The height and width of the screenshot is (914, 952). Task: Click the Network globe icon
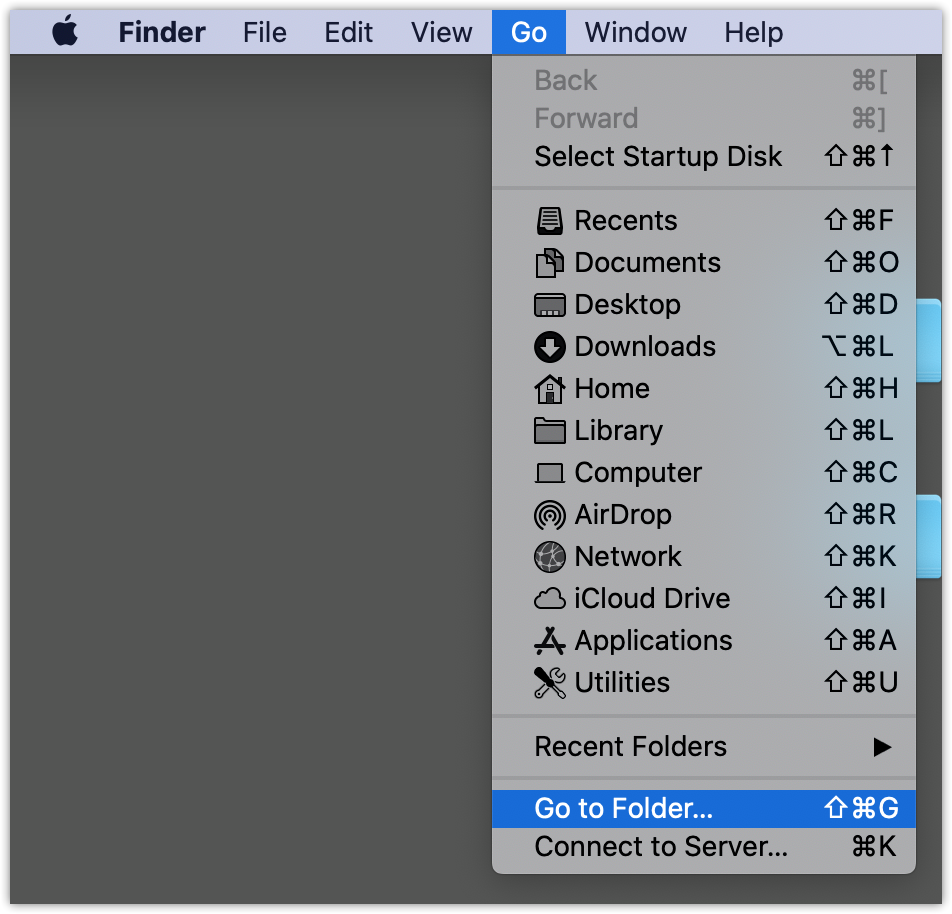coord(550,557)
